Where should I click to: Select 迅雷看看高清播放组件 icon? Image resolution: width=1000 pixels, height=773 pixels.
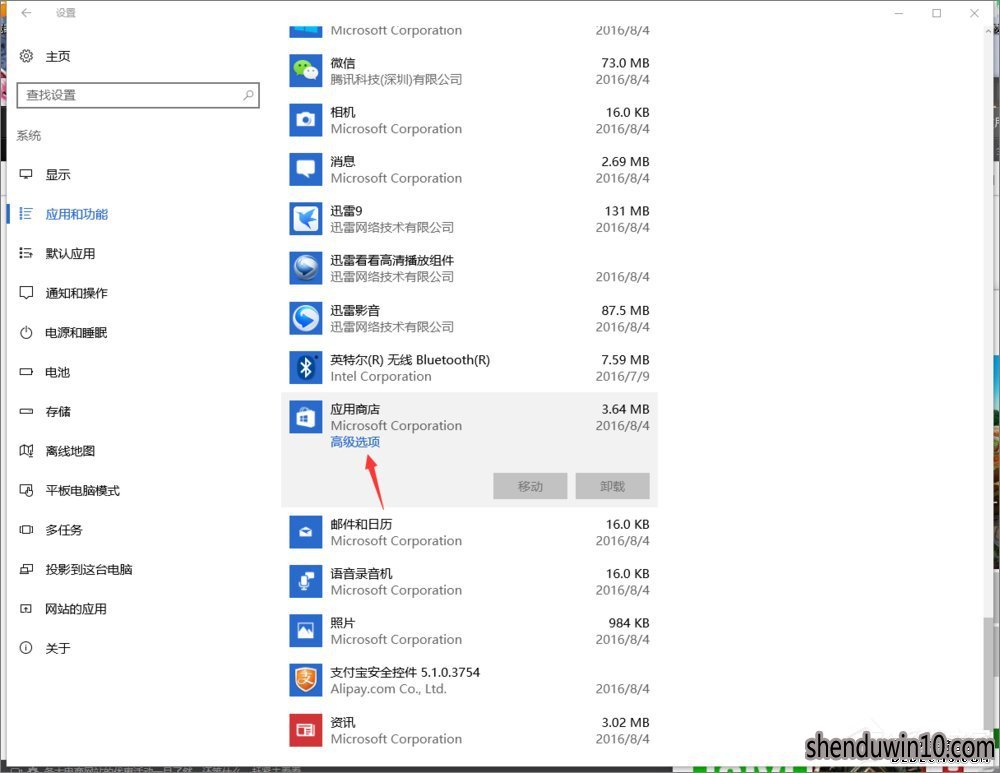[x=305, y=268]
